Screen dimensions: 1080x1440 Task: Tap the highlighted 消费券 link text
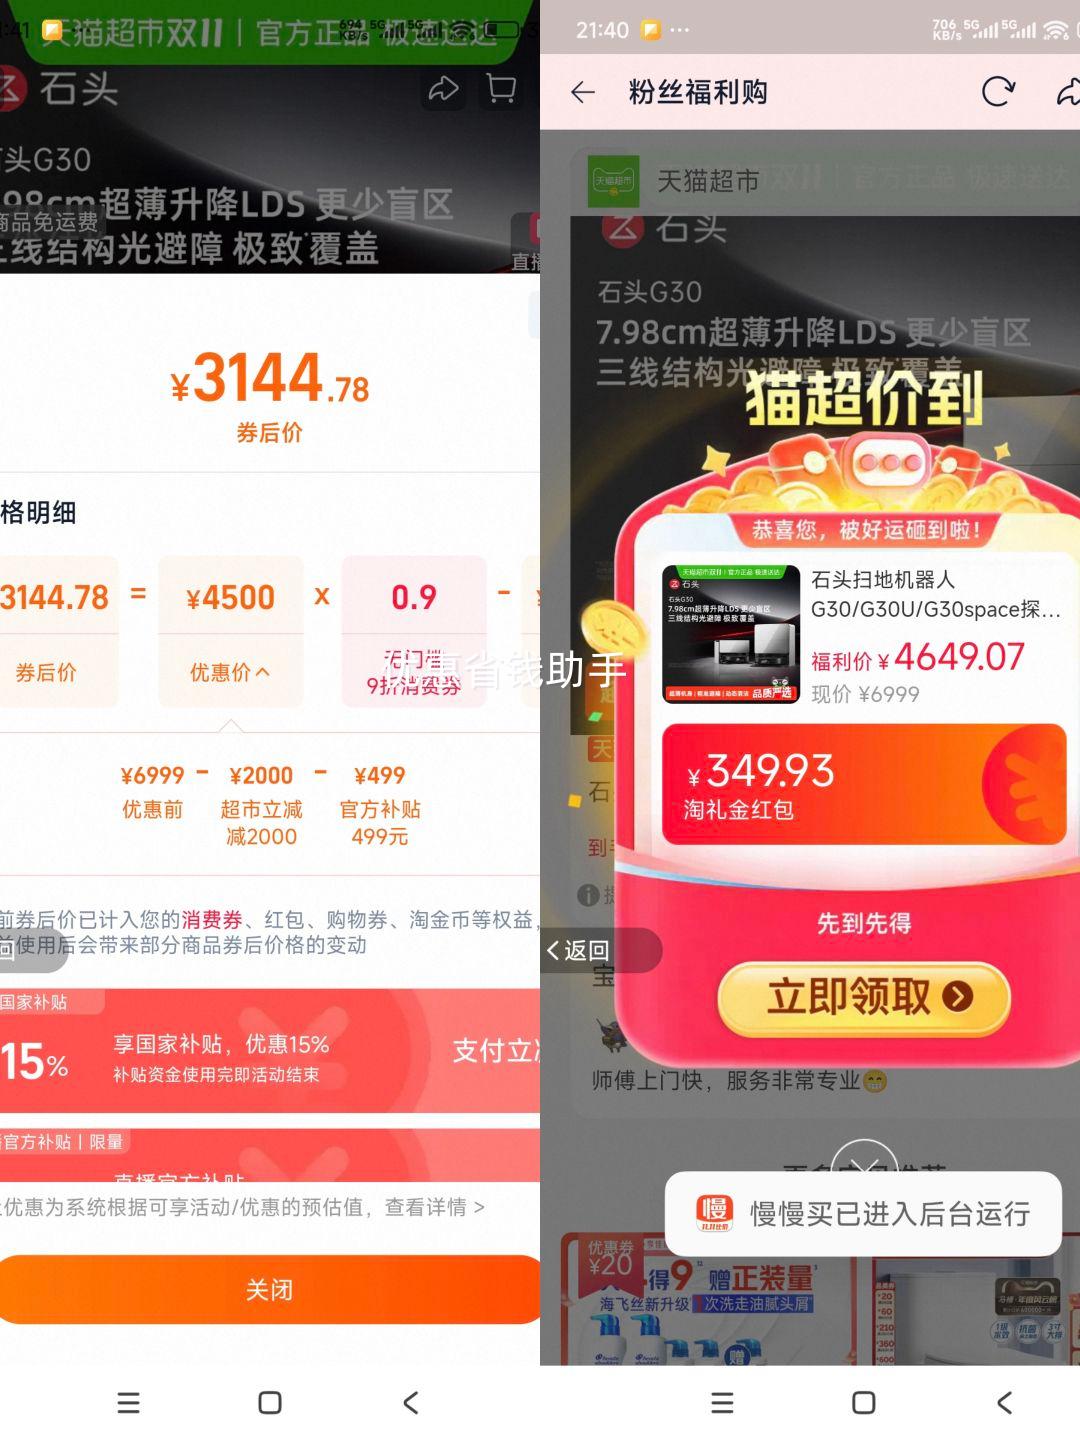(212, 919)
